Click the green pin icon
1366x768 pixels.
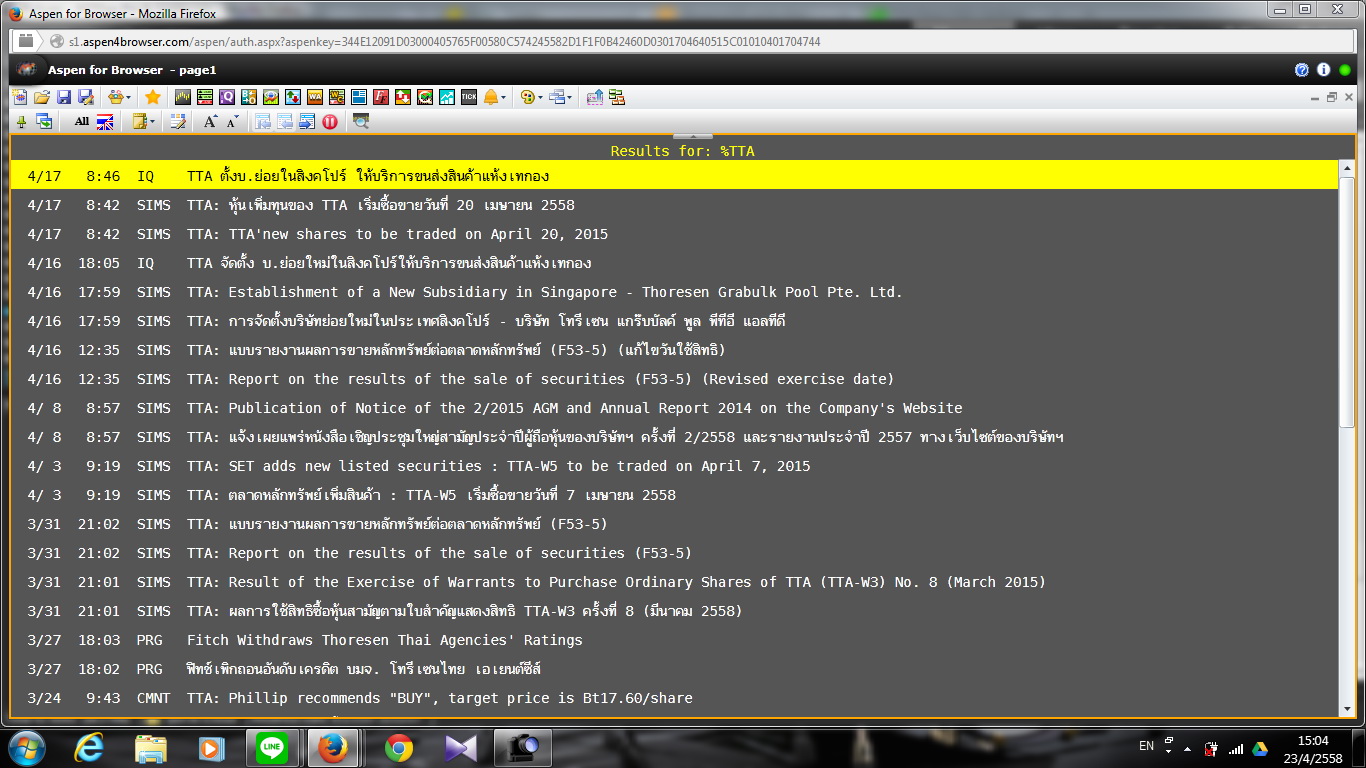coord(22,122)
